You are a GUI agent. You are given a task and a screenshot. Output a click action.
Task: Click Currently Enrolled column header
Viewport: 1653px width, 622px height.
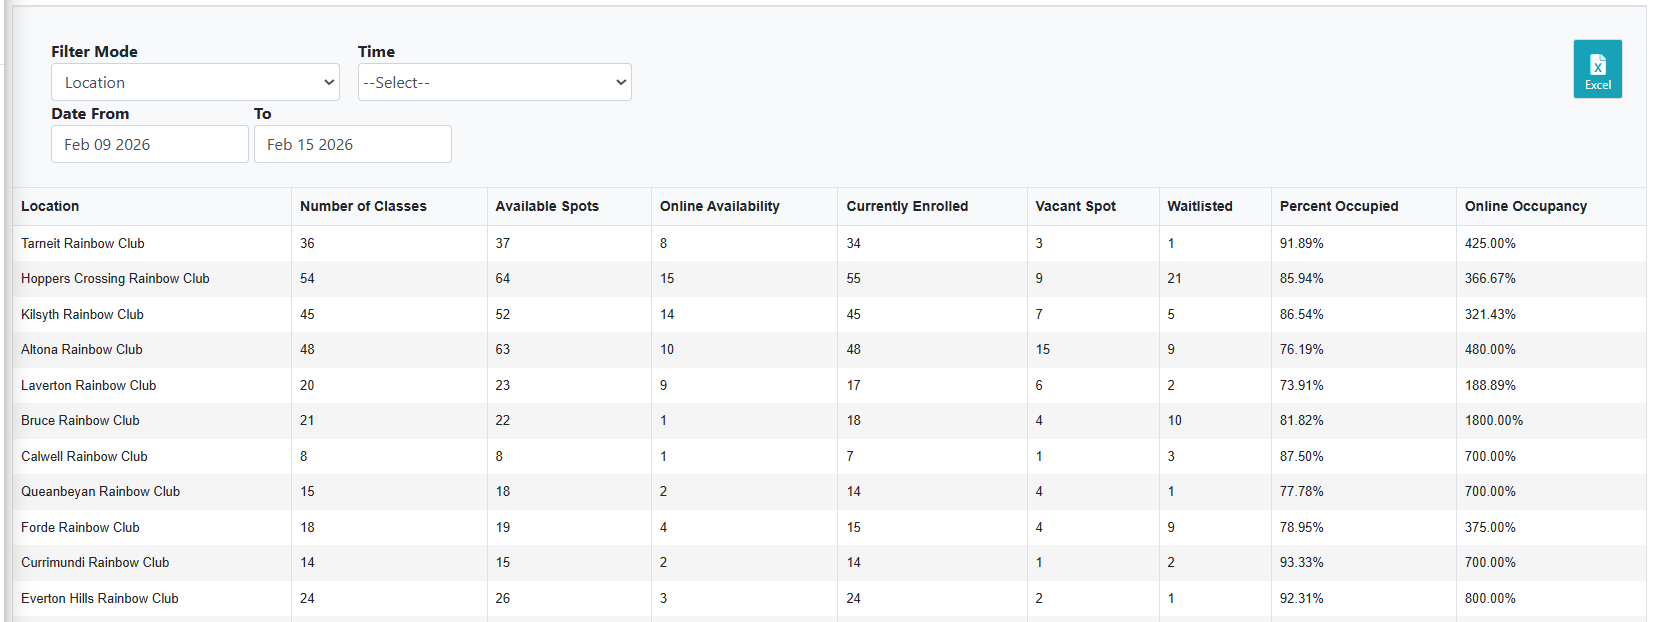(907, 206)
